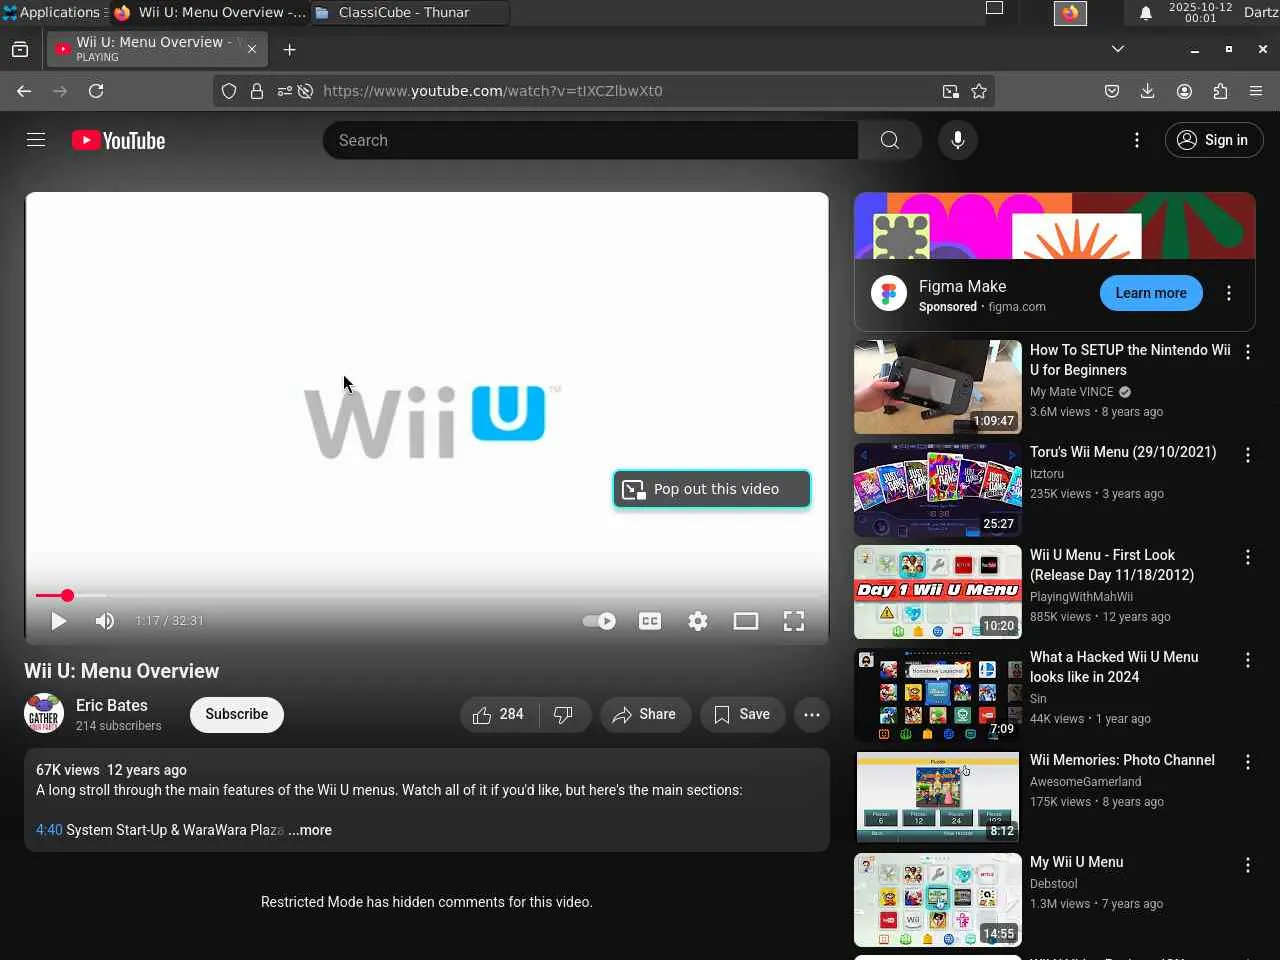
Task: Open picture-in-picture from address bar
Action: click(950, 91)
